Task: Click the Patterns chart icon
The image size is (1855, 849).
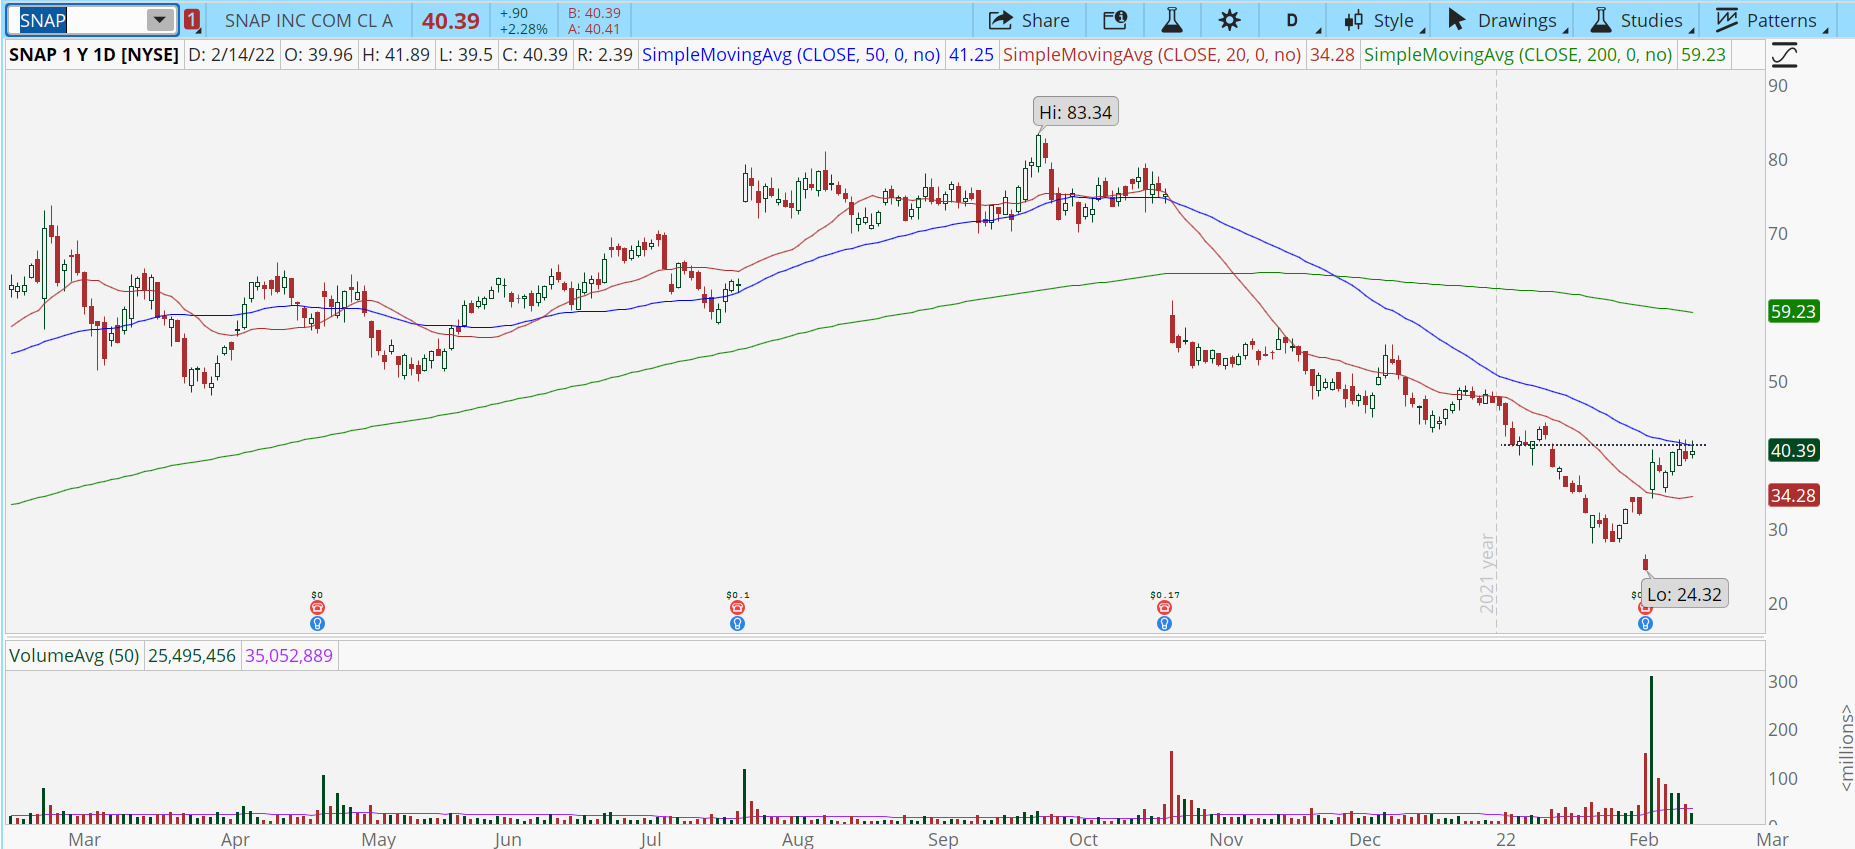Action: 1727,20
